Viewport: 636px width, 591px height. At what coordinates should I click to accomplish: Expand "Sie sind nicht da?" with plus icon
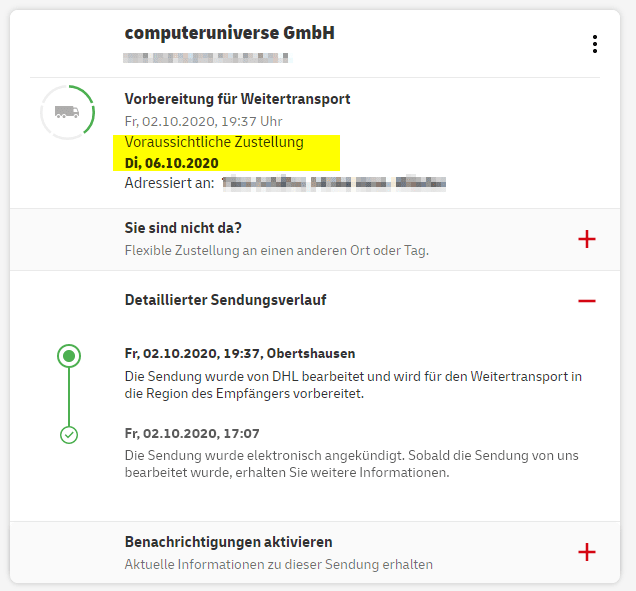click(x=587, y=239)
